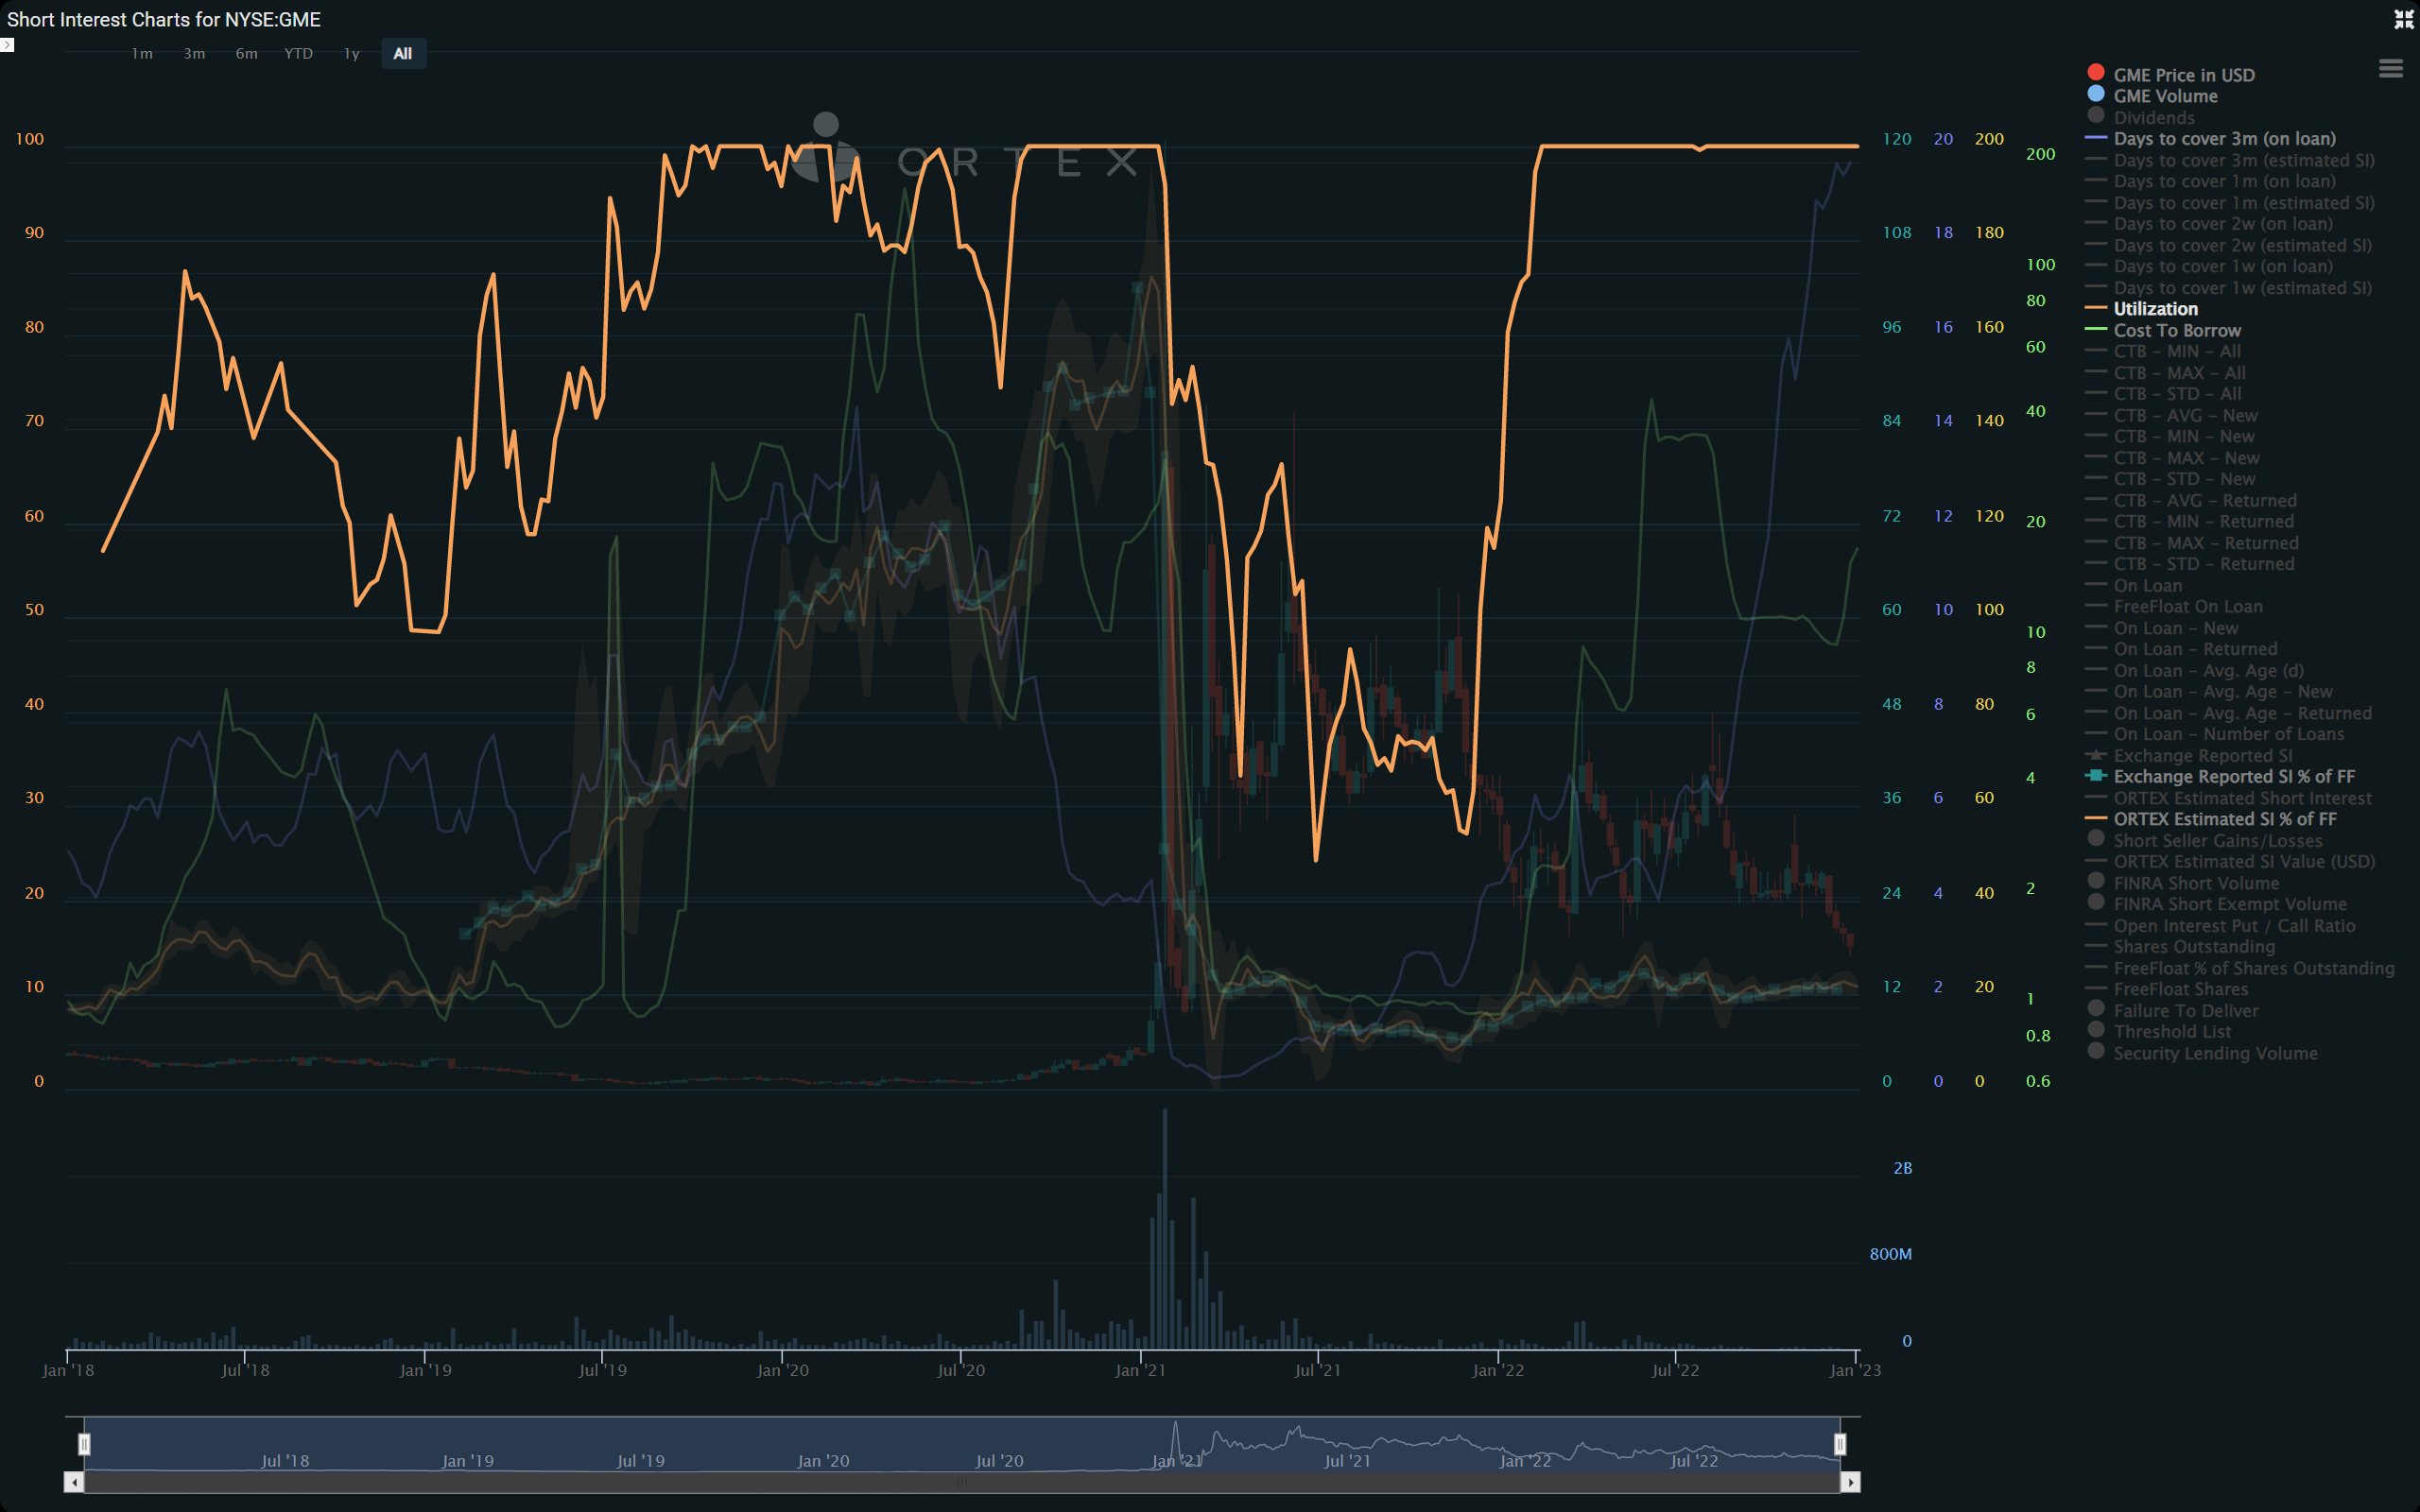Enable Short Seller Gains/Losses legend item
Screen dimensions: 2420x1512
pyautogui.click(x=2217, y=841)
